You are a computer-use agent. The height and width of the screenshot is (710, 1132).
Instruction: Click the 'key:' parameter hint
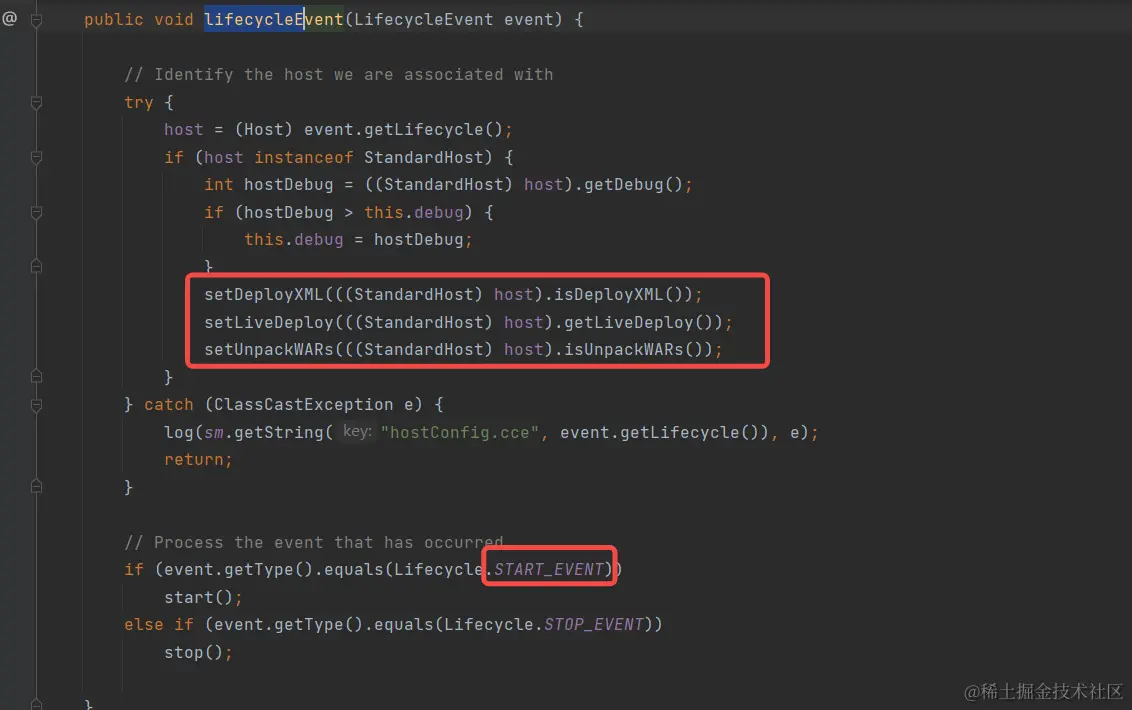[x=357, y=431]
